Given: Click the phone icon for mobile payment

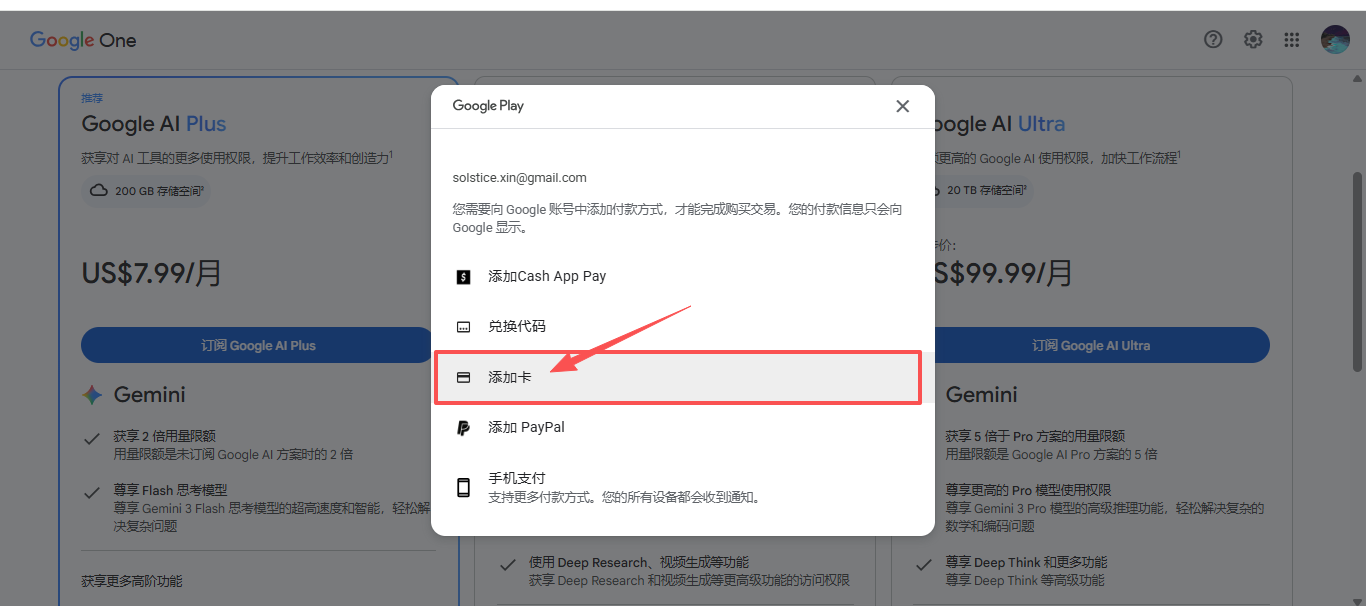Looking at the screenshot, I should coord(463,488).
